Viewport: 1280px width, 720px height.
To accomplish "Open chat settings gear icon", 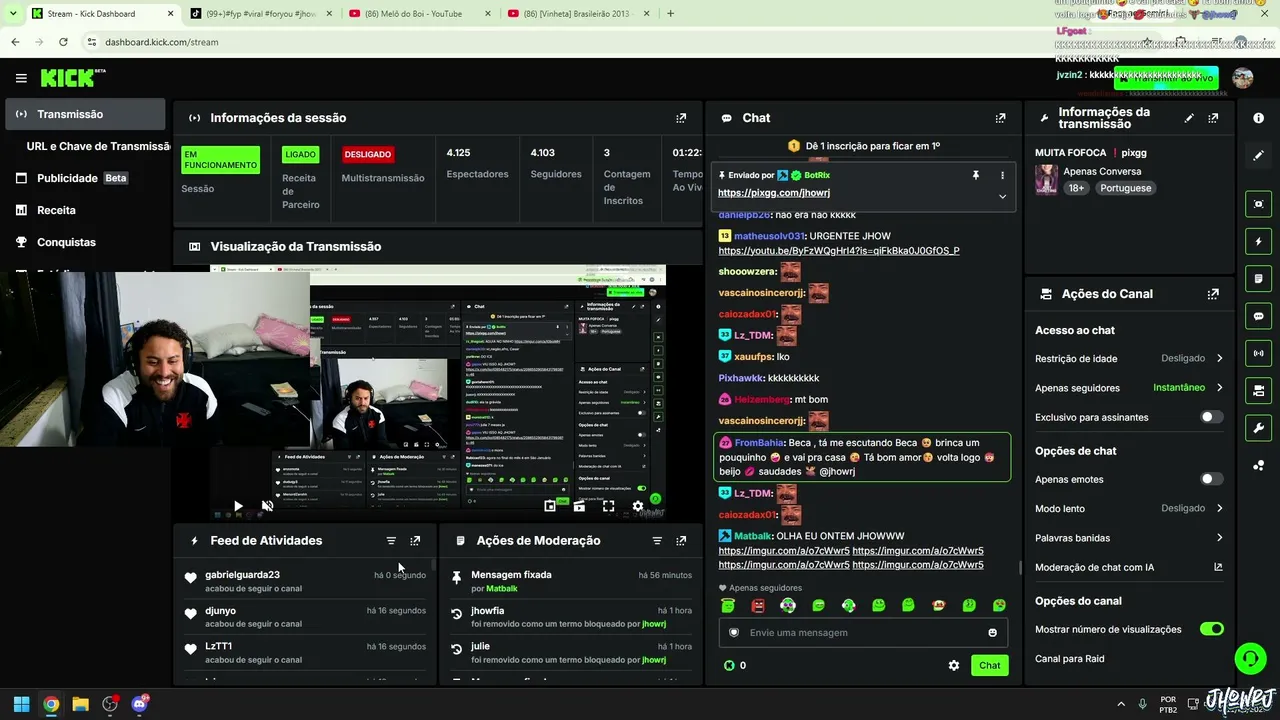I will pyautogui.click(x=954, y=665).
